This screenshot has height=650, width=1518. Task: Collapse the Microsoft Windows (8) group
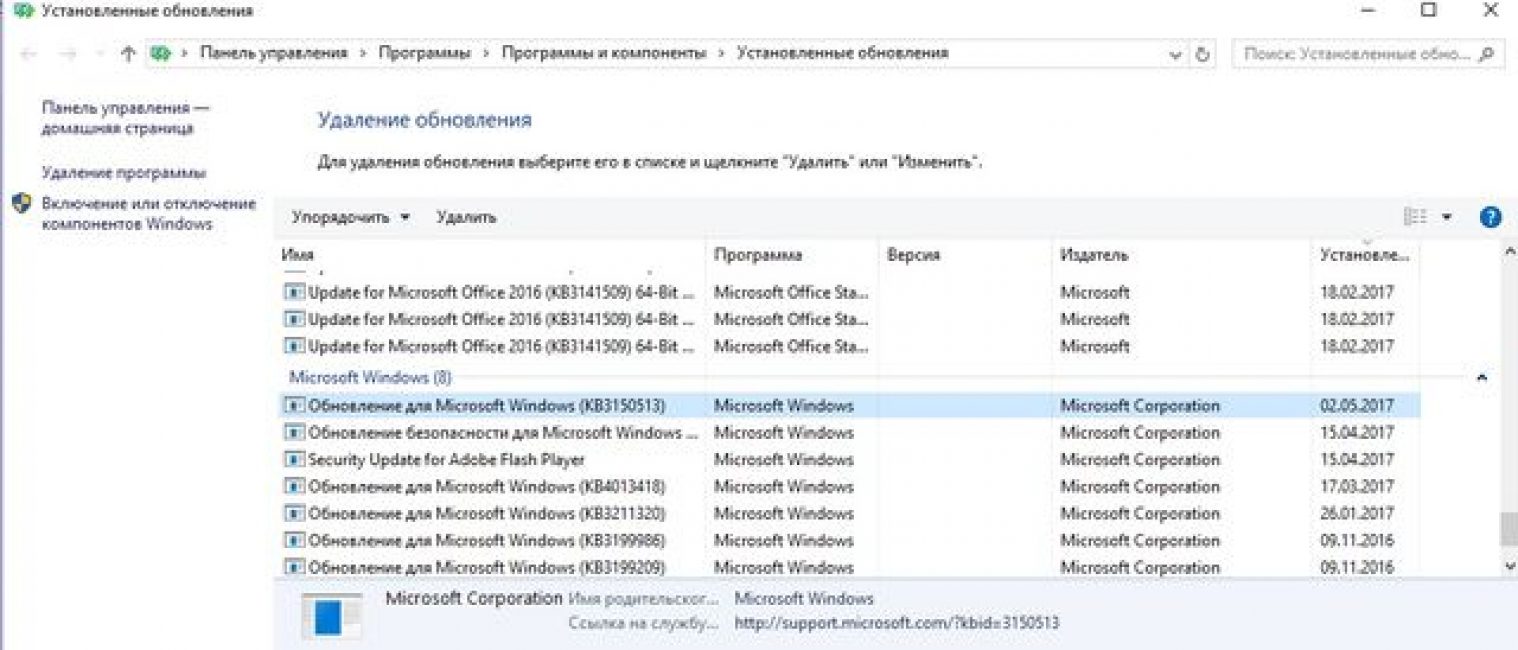click(x=1481, y=378)
